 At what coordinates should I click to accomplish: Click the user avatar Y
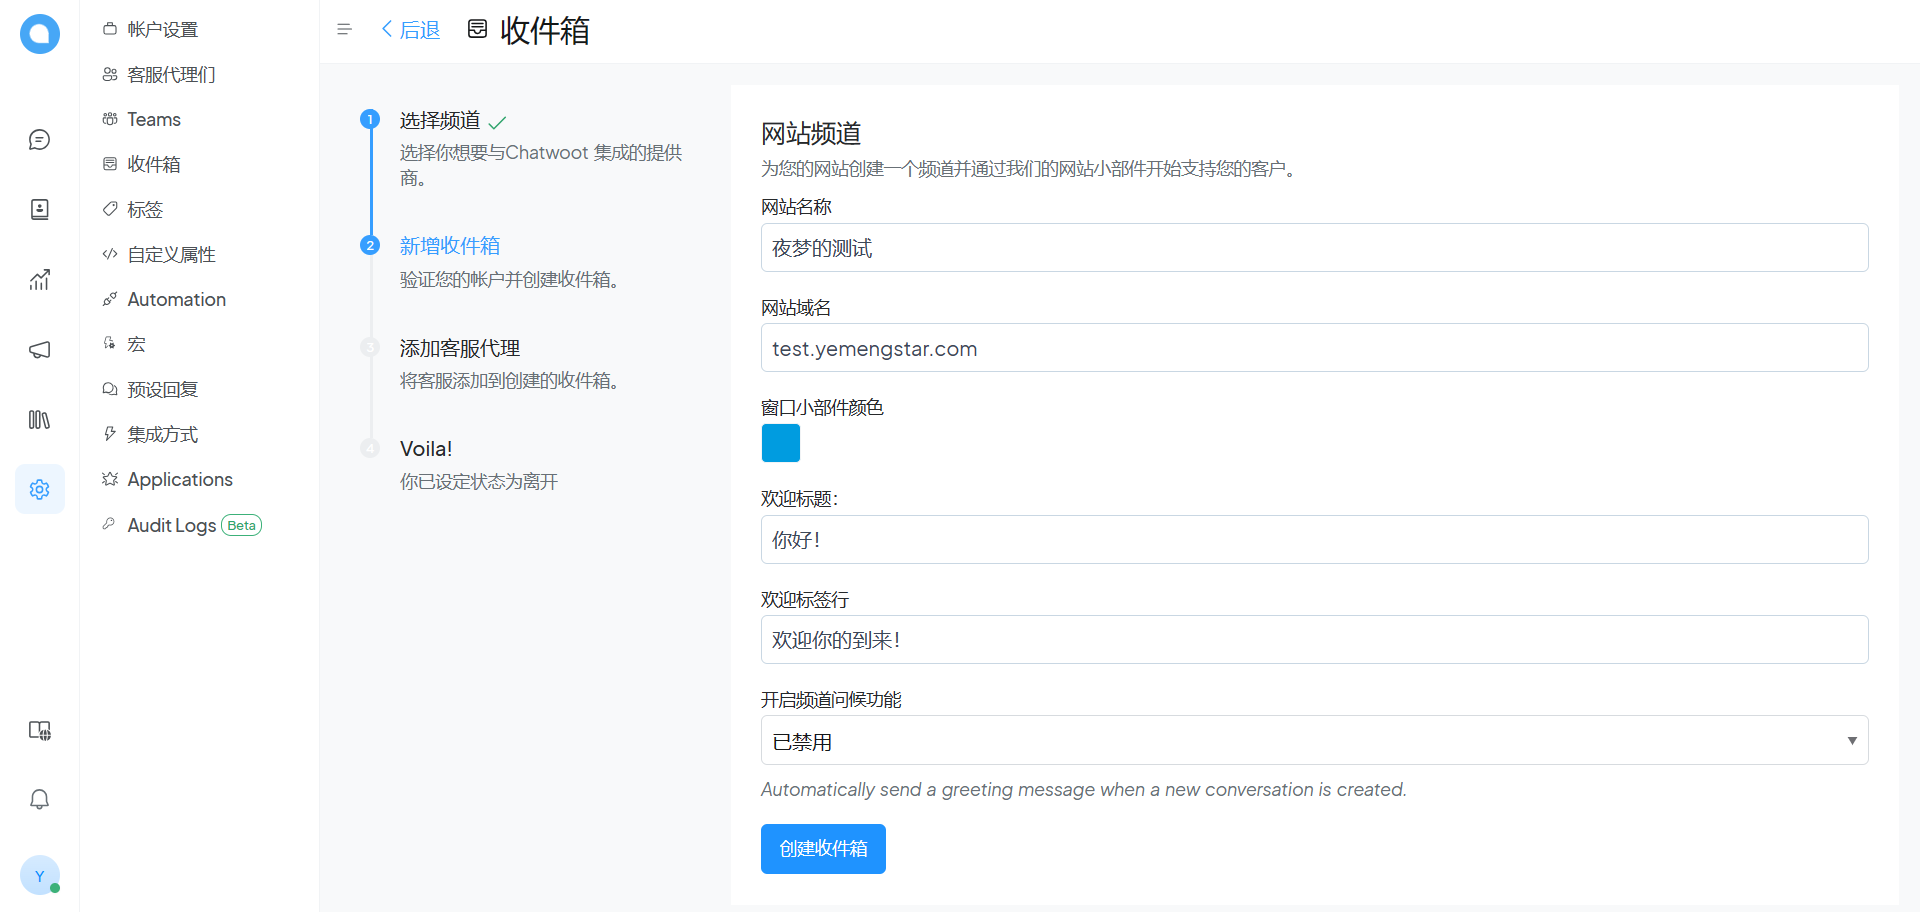[39, 875]
